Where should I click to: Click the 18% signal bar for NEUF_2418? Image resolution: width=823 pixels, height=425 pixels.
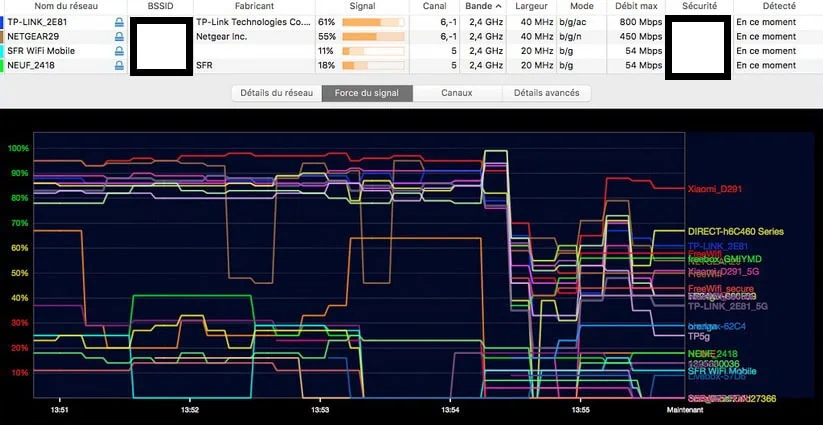[x=375, y=65]
